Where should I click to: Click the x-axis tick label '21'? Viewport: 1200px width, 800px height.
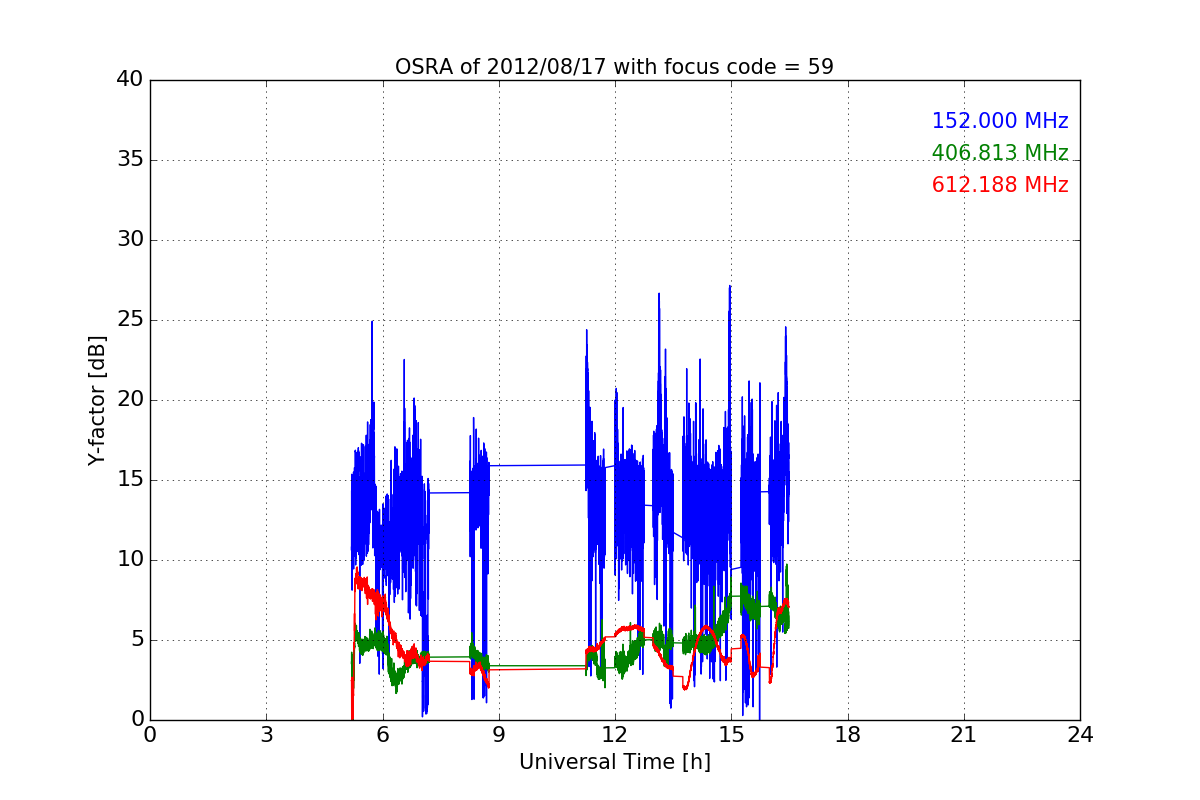[x=964, y=735]
